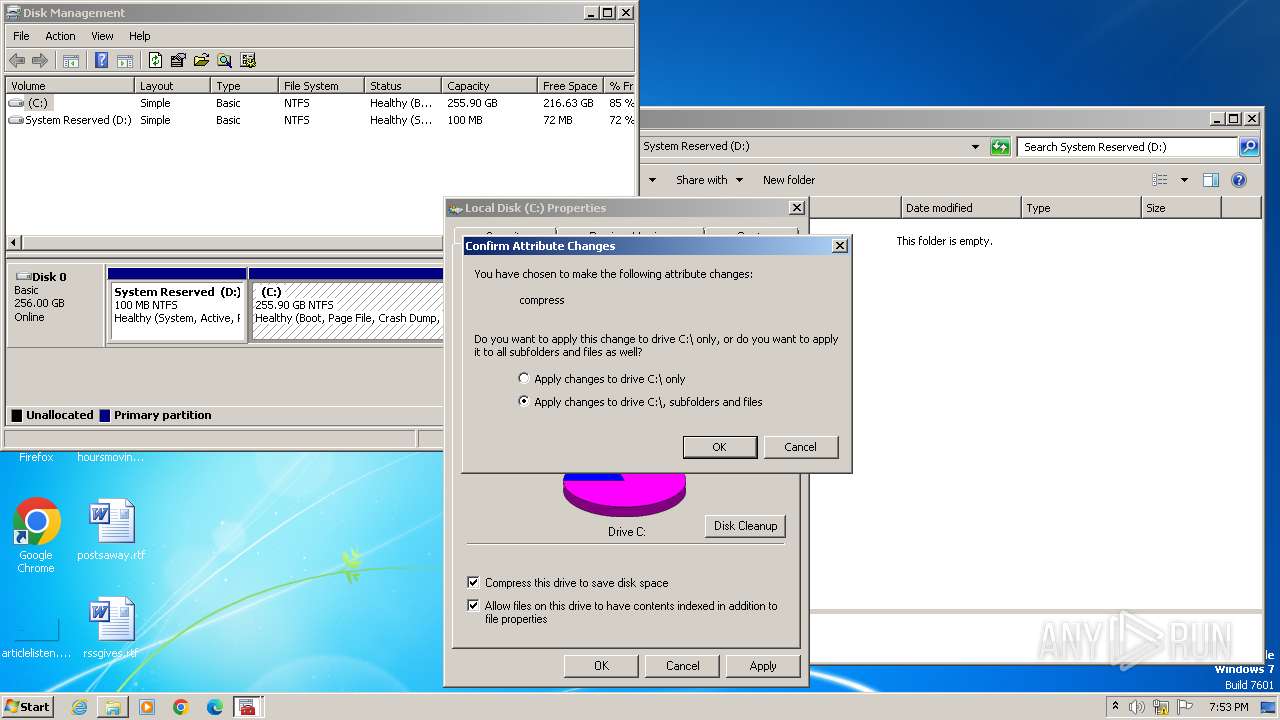Show hidden tray icons arrow
This screenshot has width=1280, height=720.
tap(1115, 707)
